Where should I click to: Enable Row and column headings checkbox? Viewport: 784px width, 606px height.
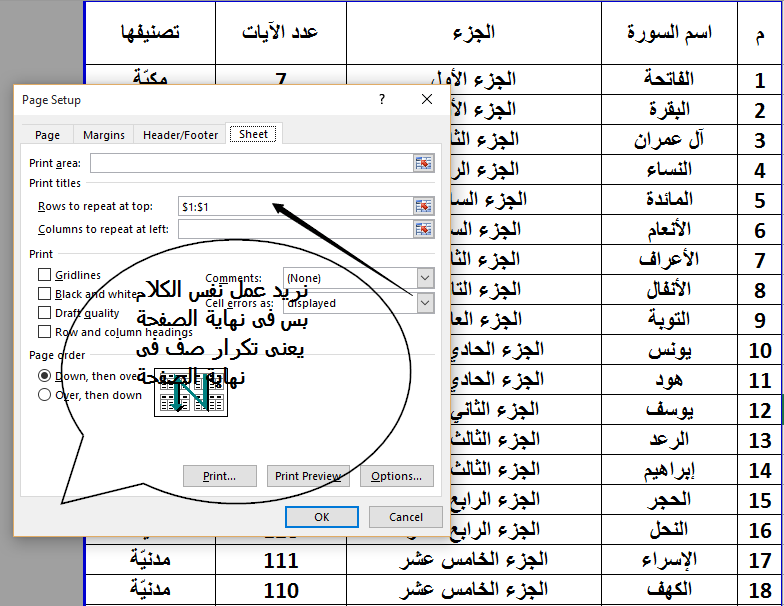(44, 332)
